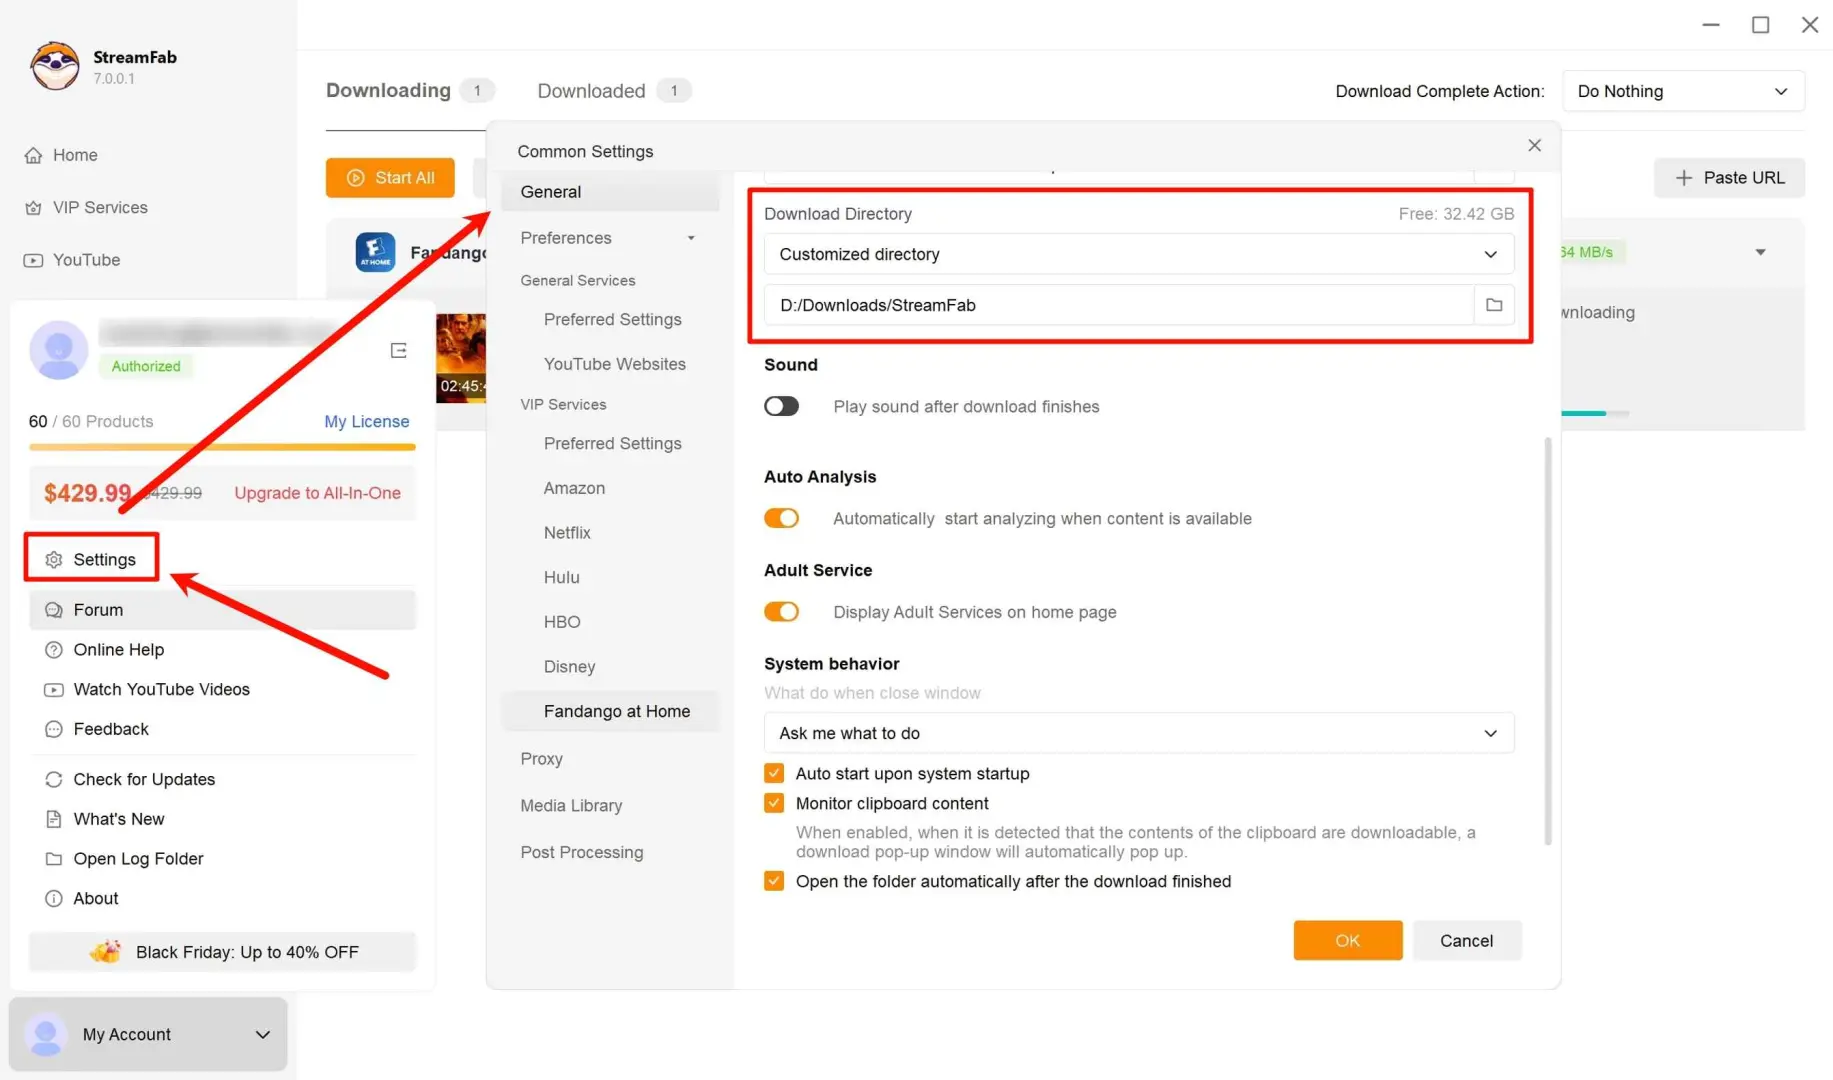Select Hulu under VIP Services
This screenshot has width=1833, height=1080.
(x=561, y=577)
